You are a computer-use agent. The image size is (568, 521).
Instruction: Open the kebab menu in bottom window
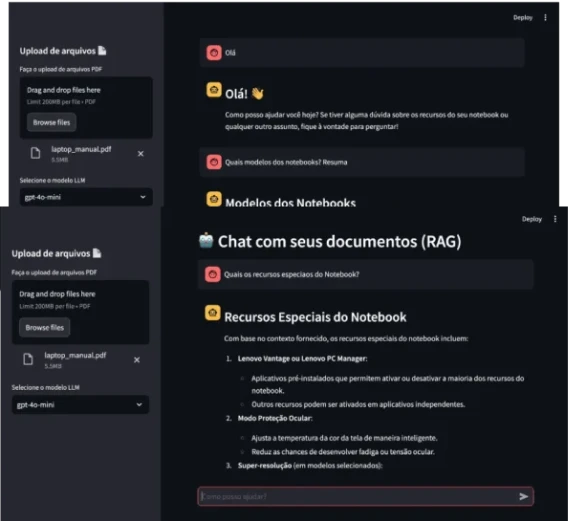coord(555,219)
